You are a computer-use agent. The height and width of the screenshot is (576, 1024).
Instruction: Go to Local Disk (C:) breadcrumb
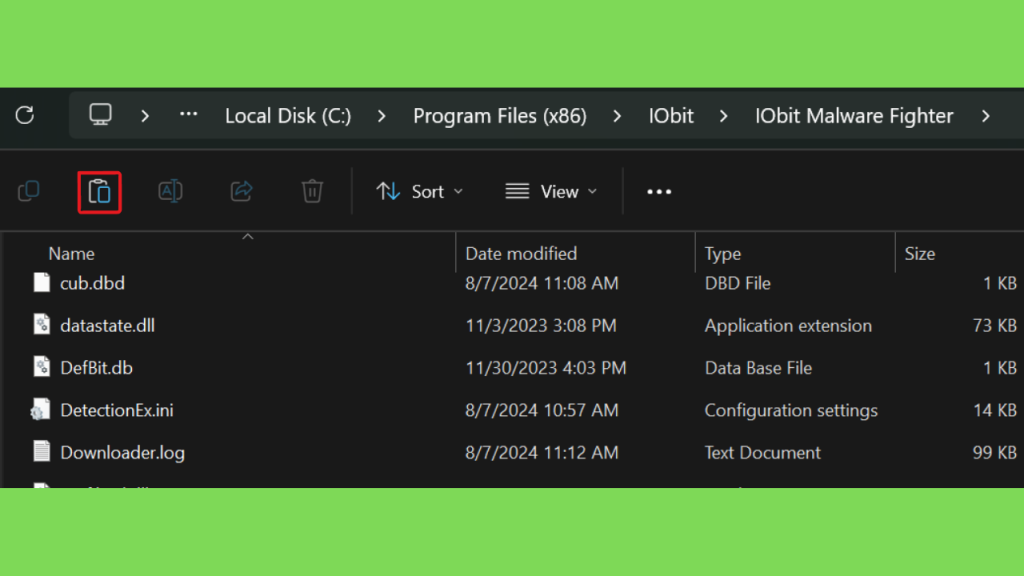click(288, 116)
